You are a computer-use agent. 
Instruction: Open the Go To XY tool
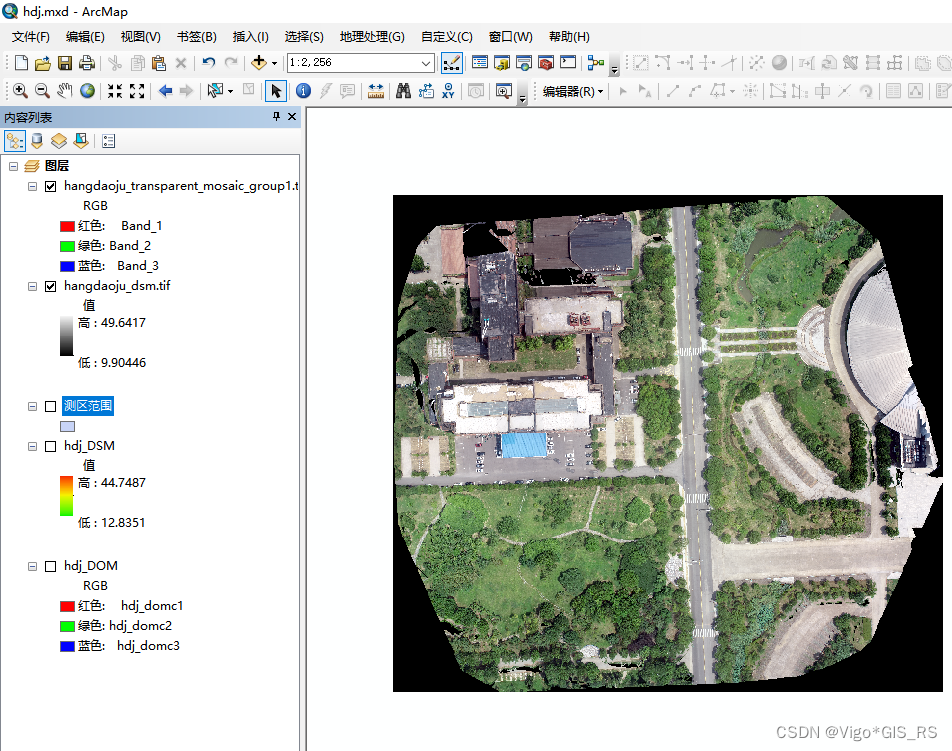[x=448, y=91]
